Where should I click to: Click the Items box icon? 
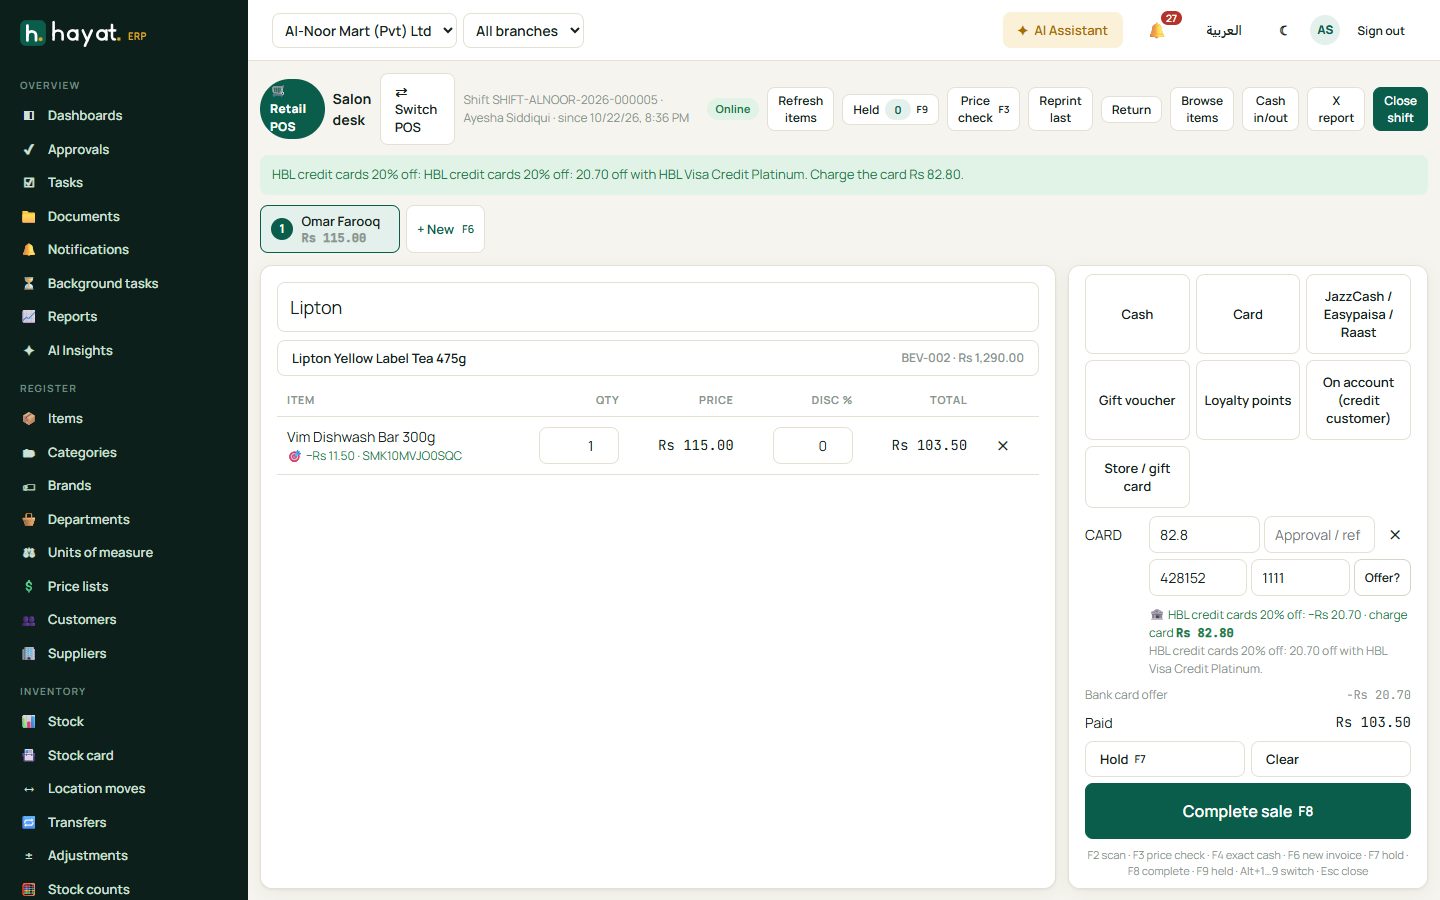pos(29,419)
